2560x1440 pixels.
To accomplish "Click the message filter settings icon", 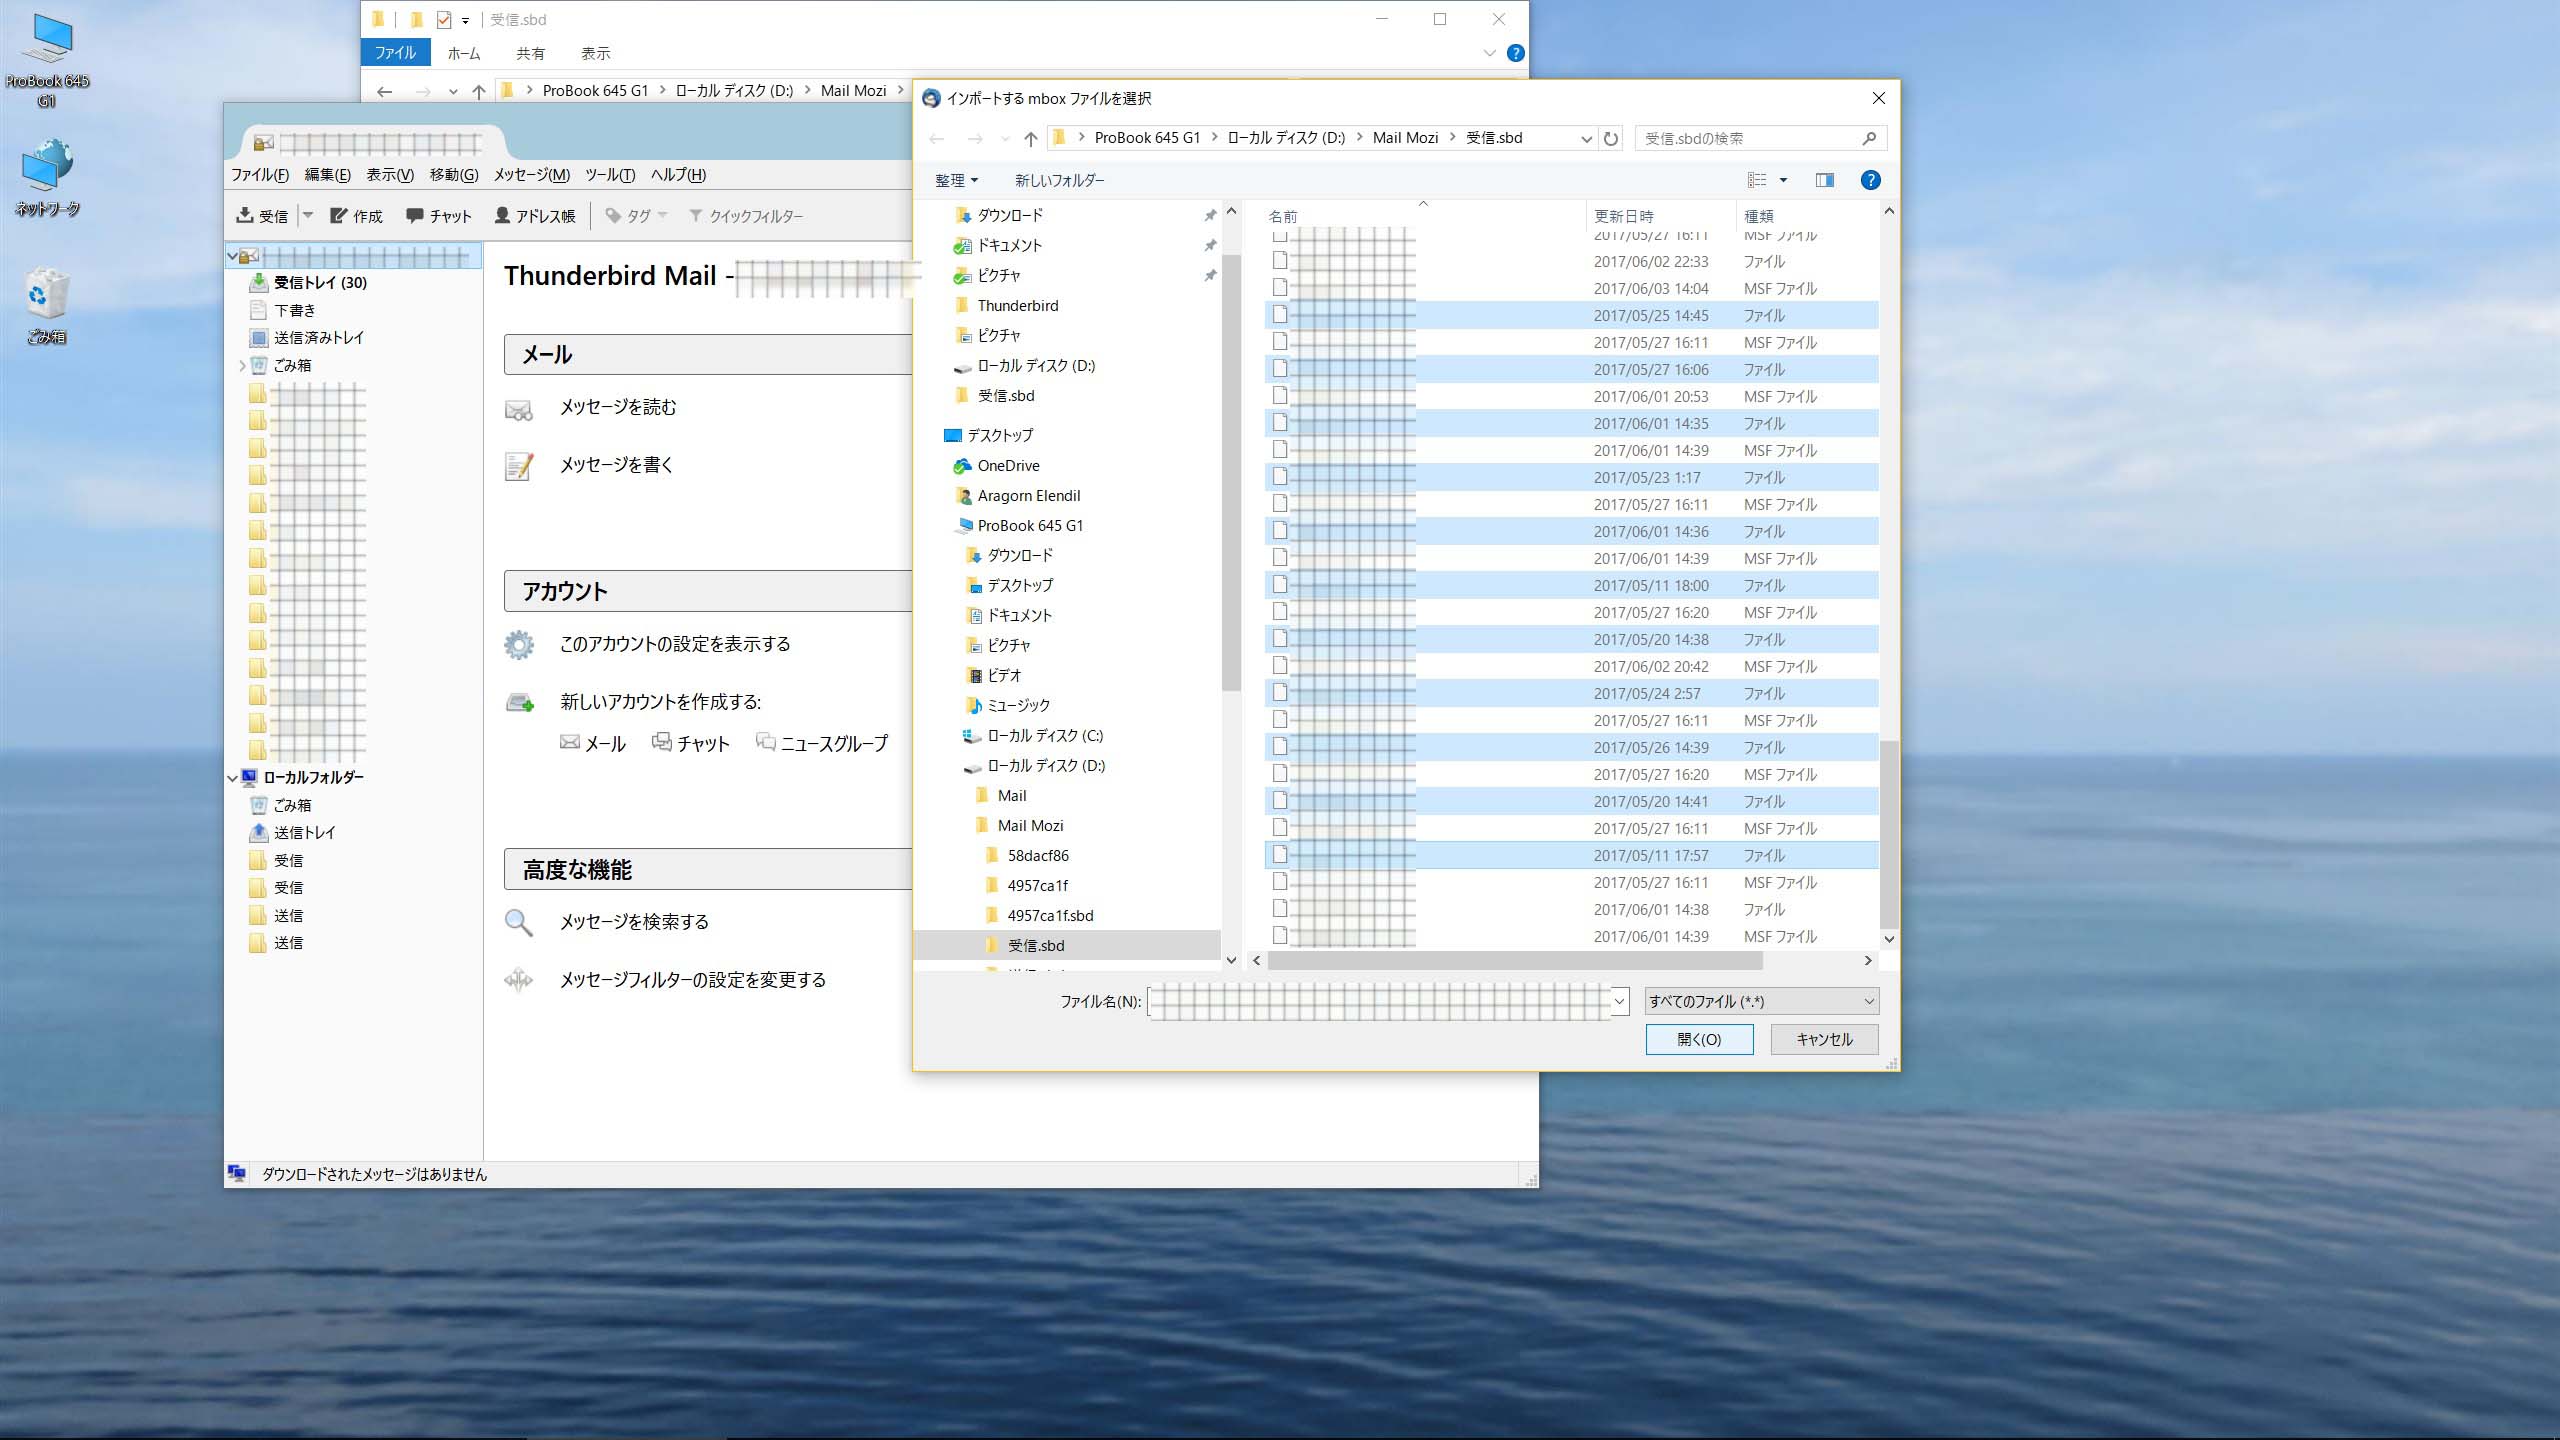I will click(518, 980).
